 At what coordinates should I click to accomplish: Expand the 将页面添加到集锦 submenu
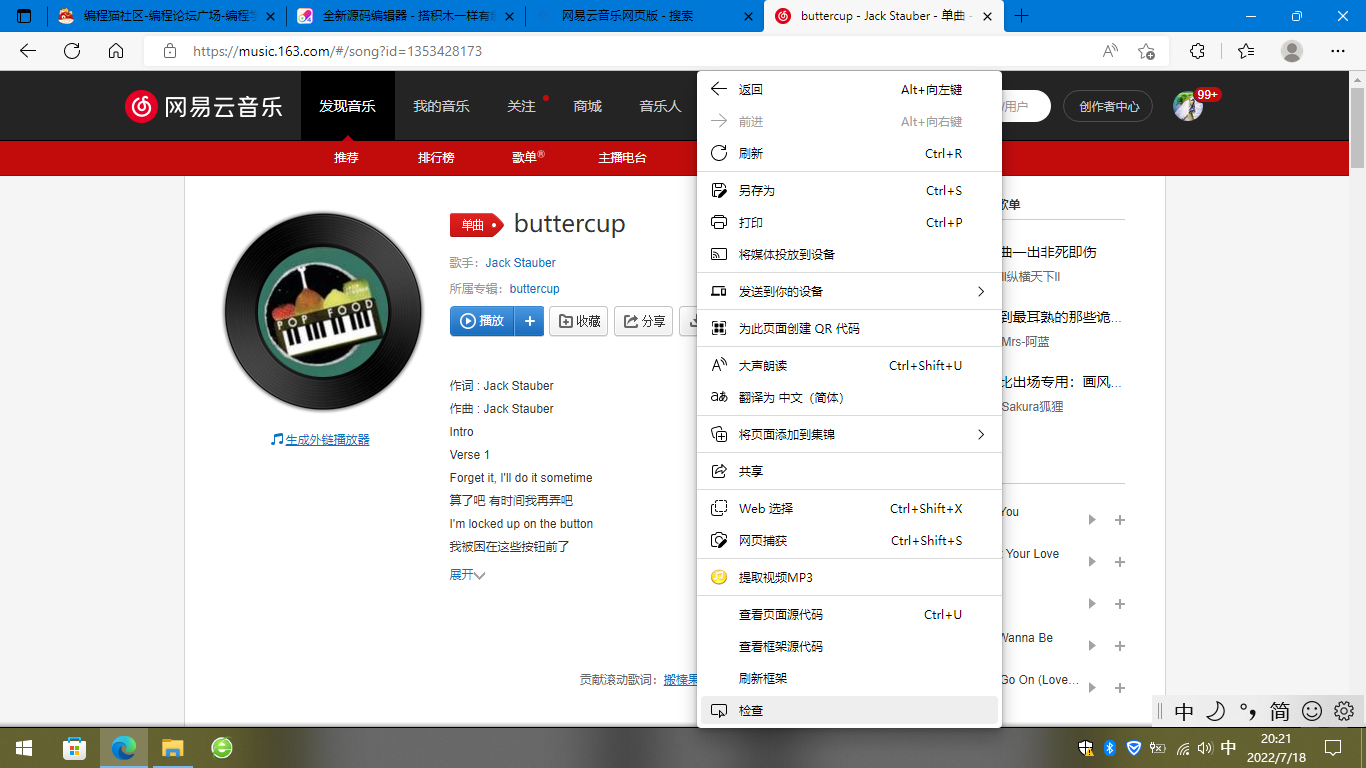(849, 434)
